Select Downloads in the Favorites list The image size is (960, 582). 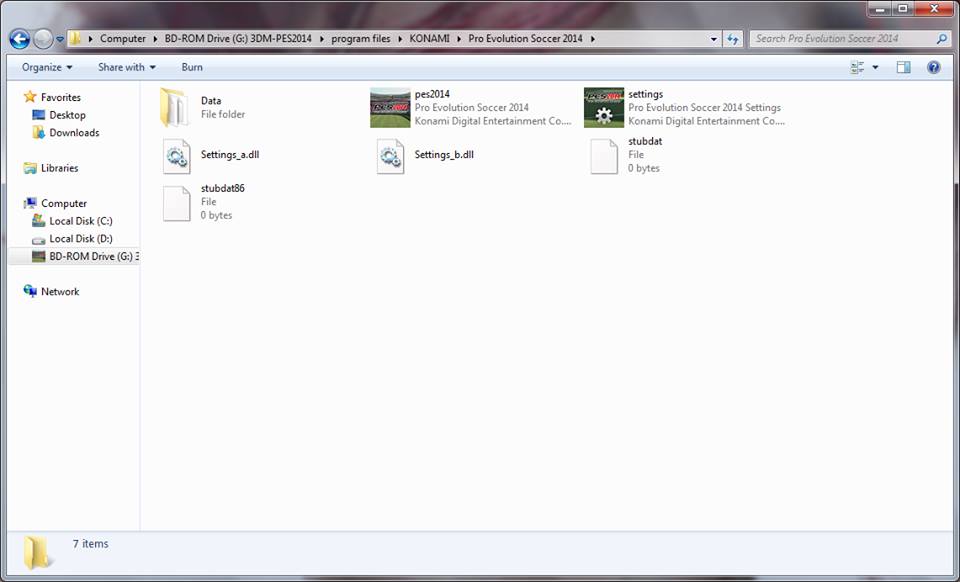point(74,133)
